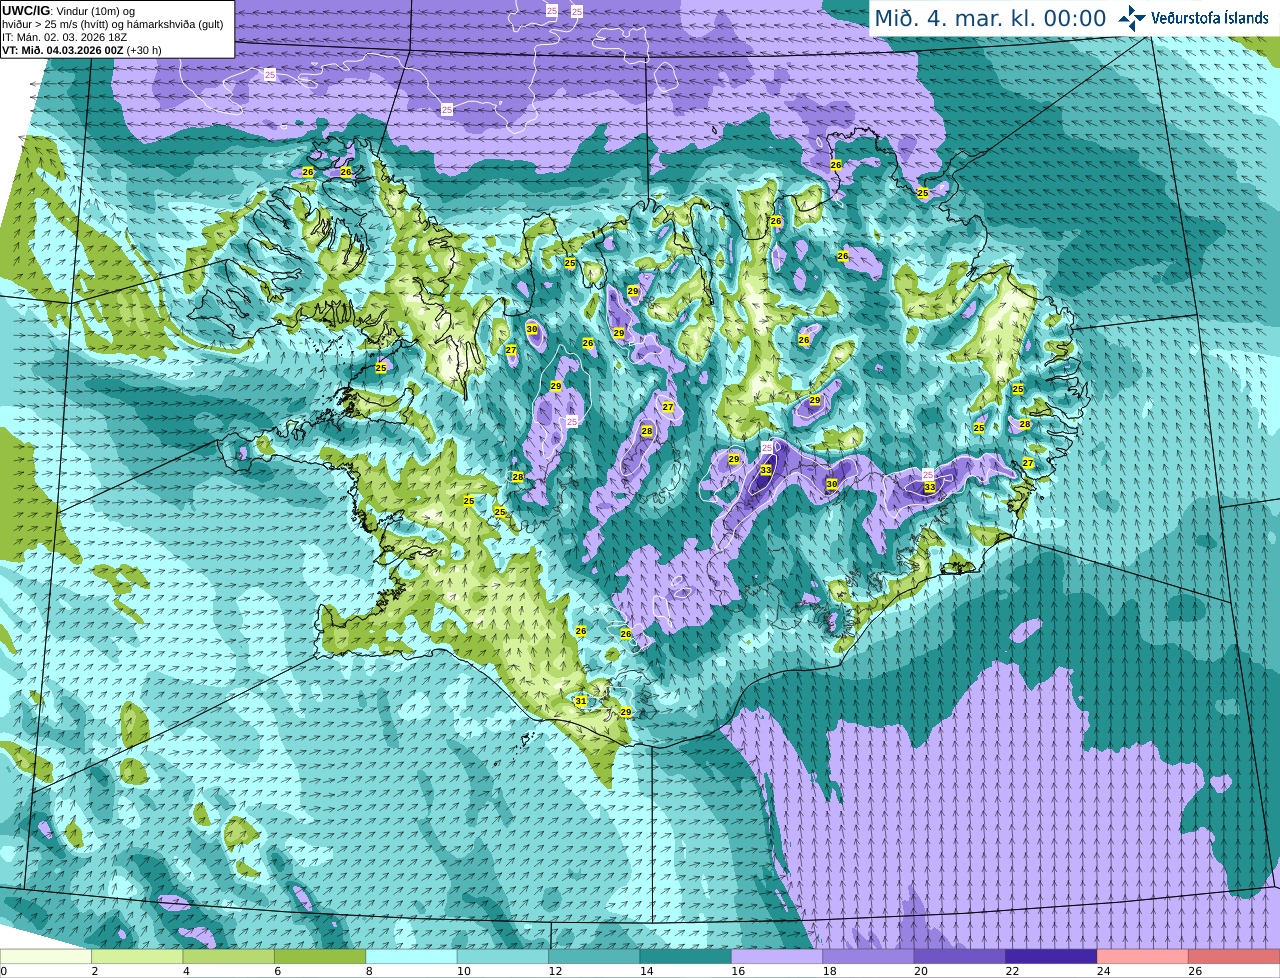This screenshot has height=978, width=1280.
Task: Click the 'Mið. 4. mar. kl. 00:00' title
Action: click(990, 19)
